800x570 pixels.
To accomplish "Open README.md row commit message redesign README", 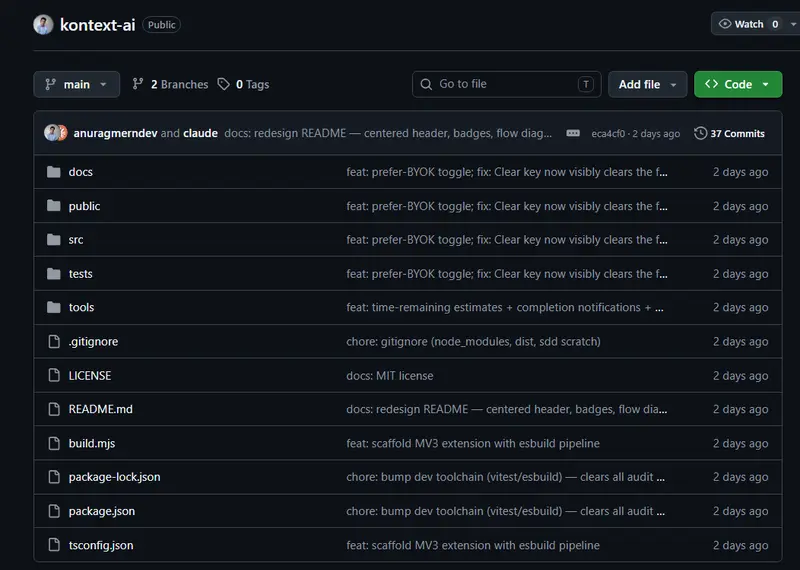I will 507,409.
